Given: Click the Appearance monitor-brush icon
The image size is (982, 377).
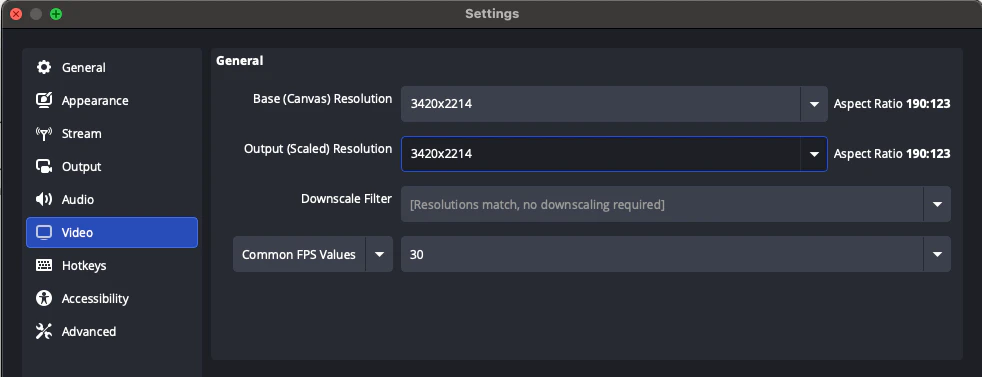Looking at the screenshot, I should (44, 100).
